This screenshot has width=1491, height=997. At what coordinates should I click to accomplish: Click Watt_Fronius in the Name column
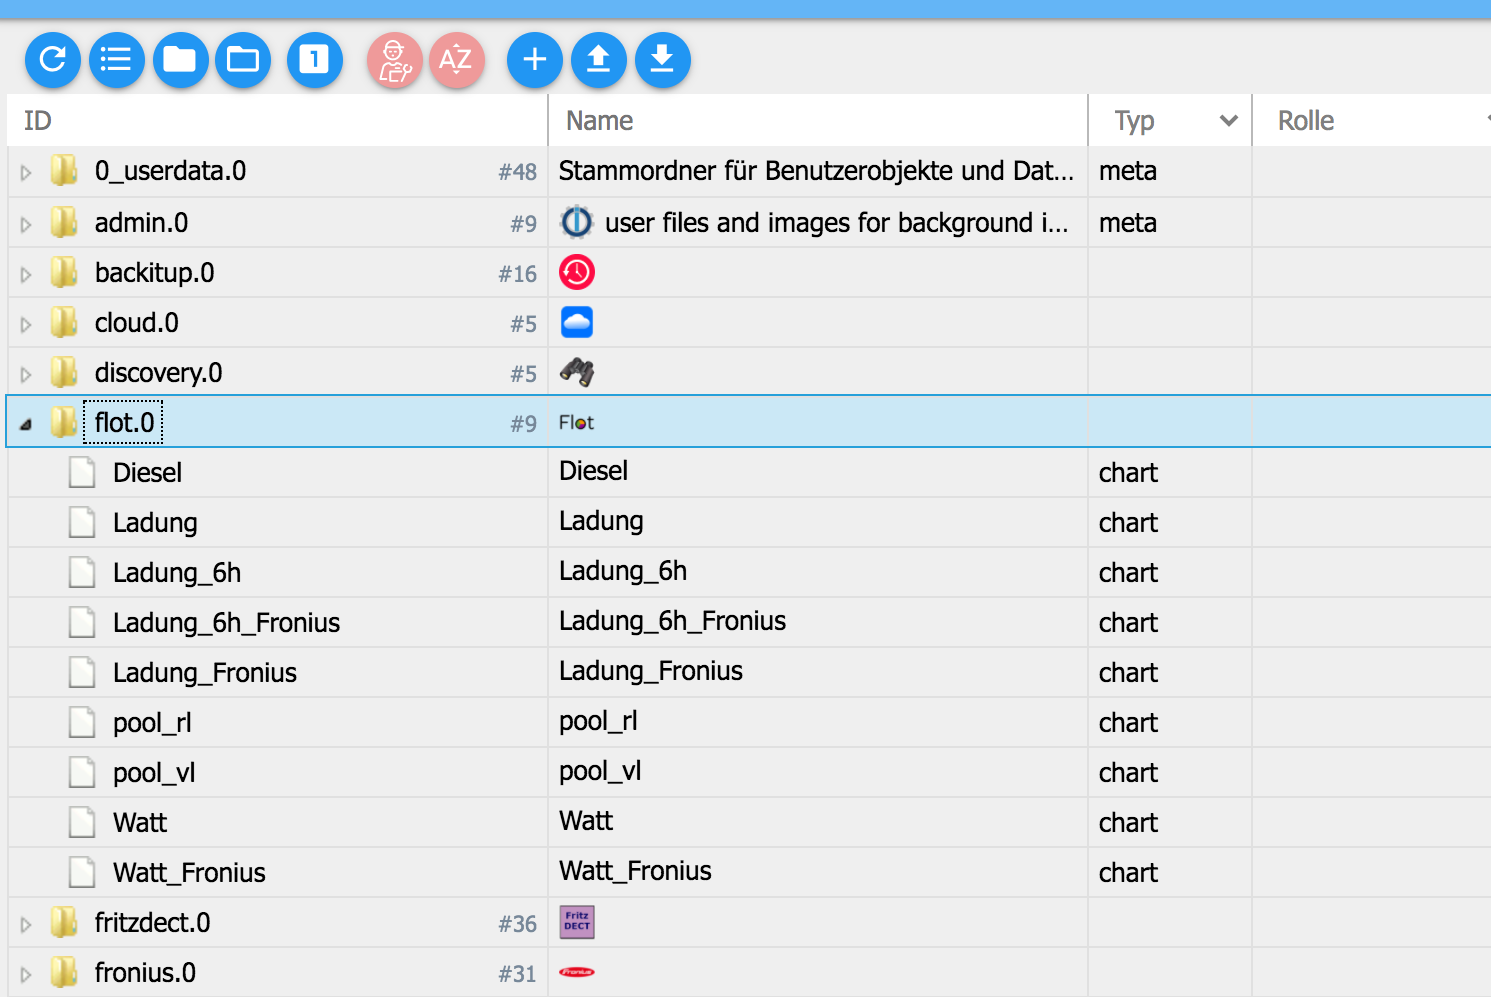(635, 870)
